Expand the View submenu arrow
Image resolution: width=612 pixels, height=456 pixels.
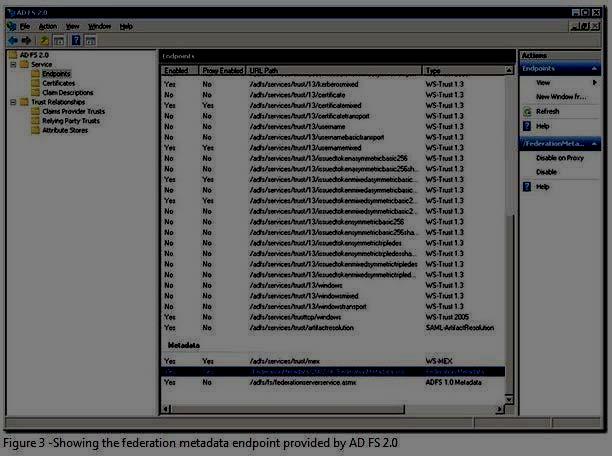tap(594, 83)
